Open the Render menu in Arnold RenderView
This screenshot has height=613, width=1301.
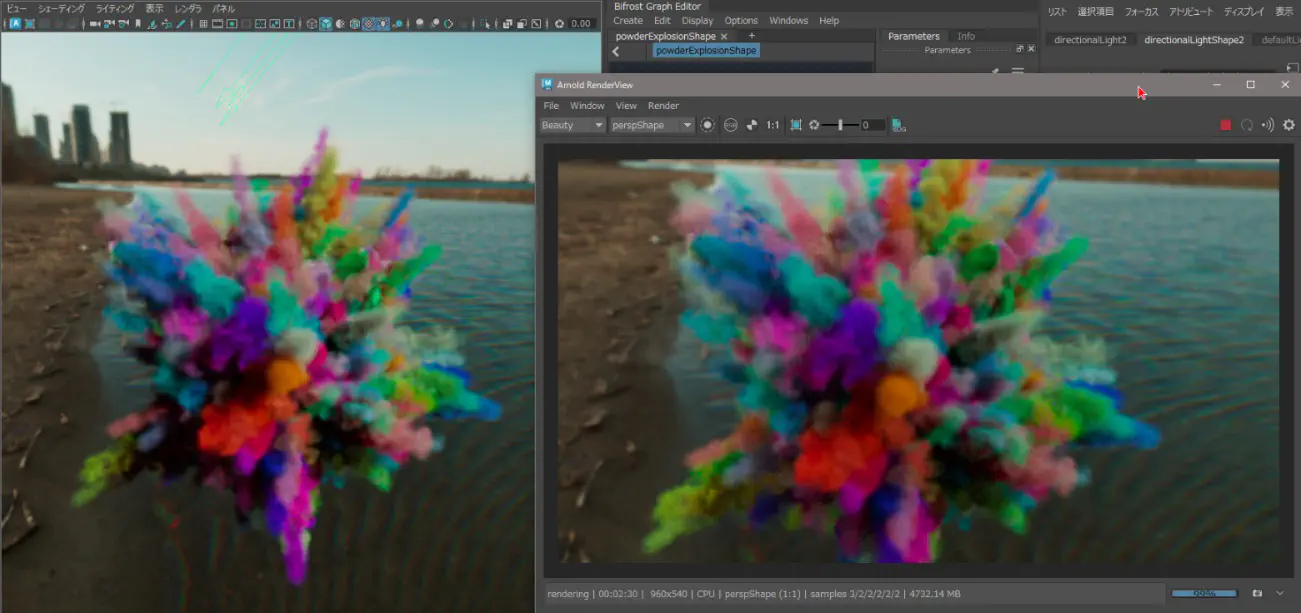(x=663, y=105)
